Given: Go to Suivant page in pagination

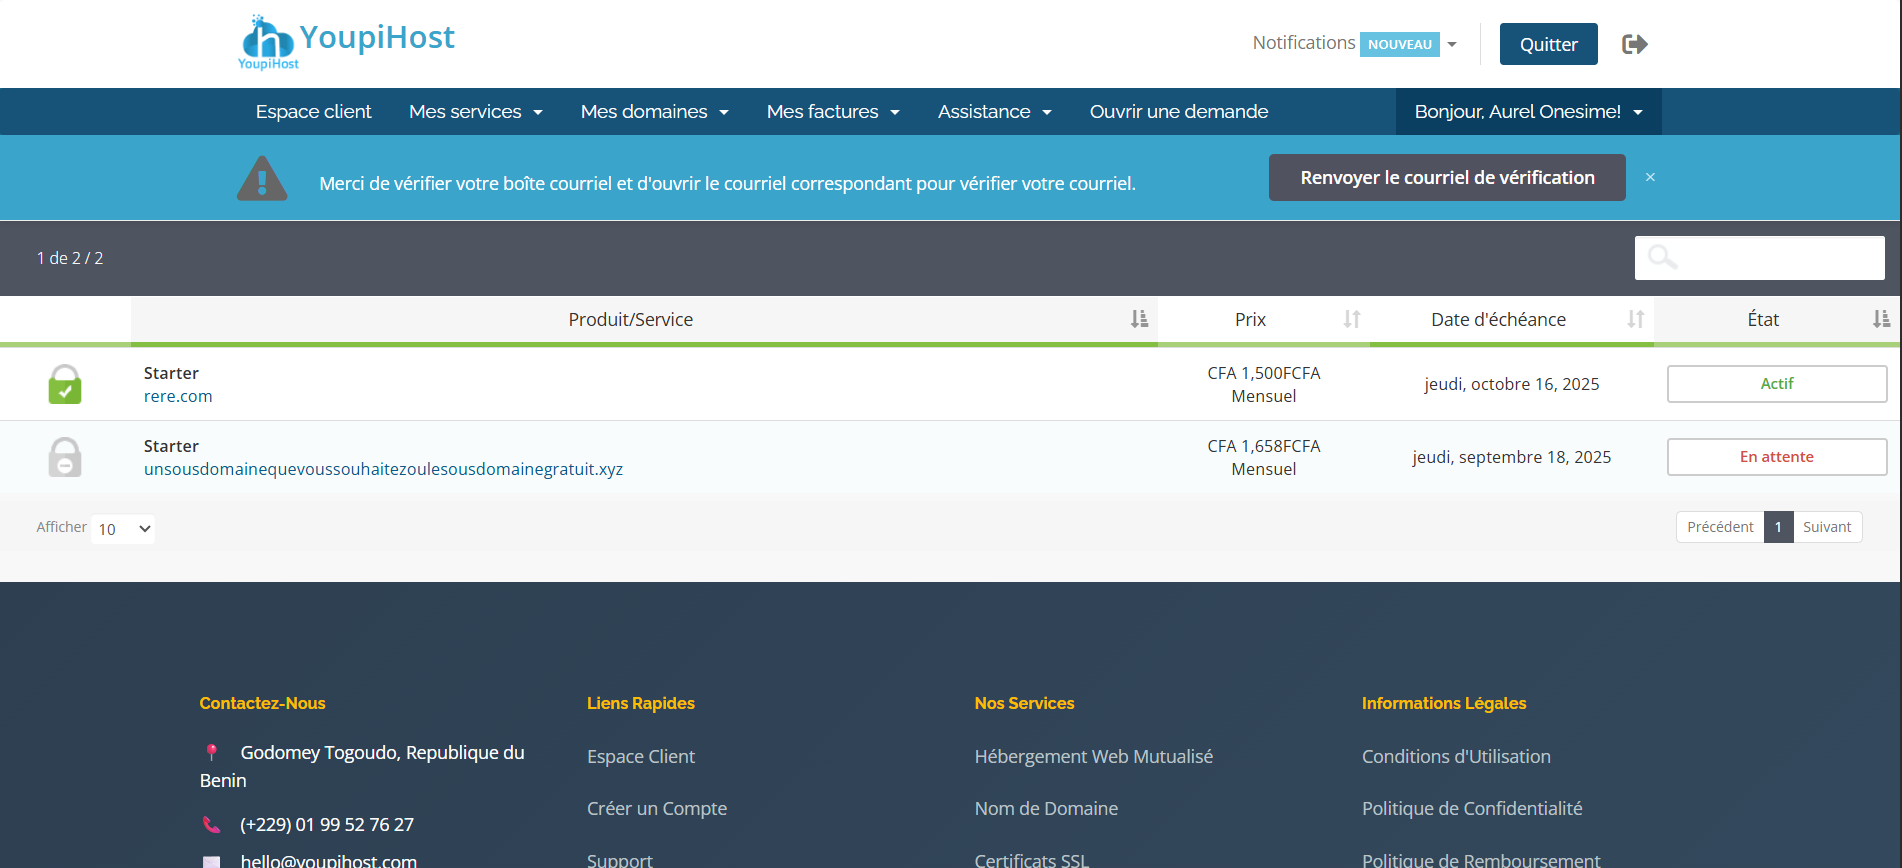Looking at the screenshot, I should [1826, 527].
